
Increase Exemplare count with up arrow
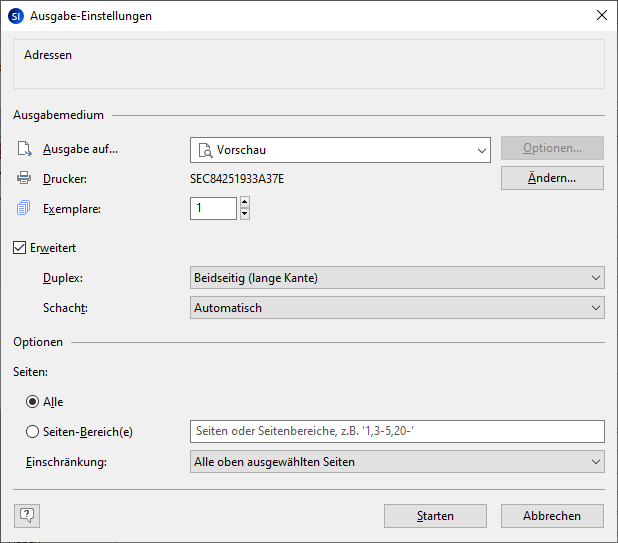point(244,202)
